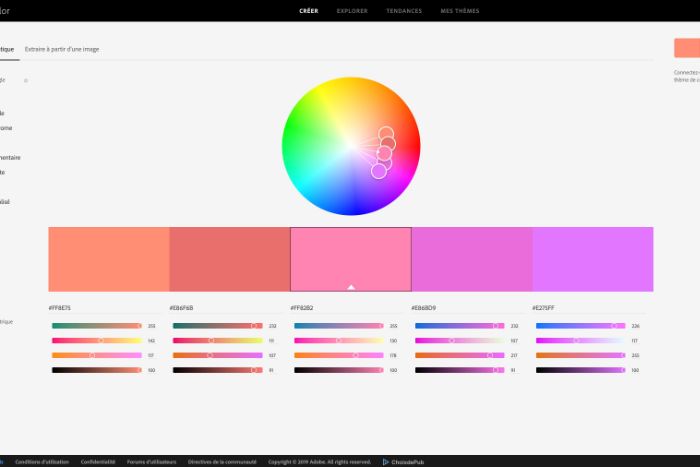Click the hex code field #FF8E75
Screen dimensions: 700x467
tap(62, 308)
